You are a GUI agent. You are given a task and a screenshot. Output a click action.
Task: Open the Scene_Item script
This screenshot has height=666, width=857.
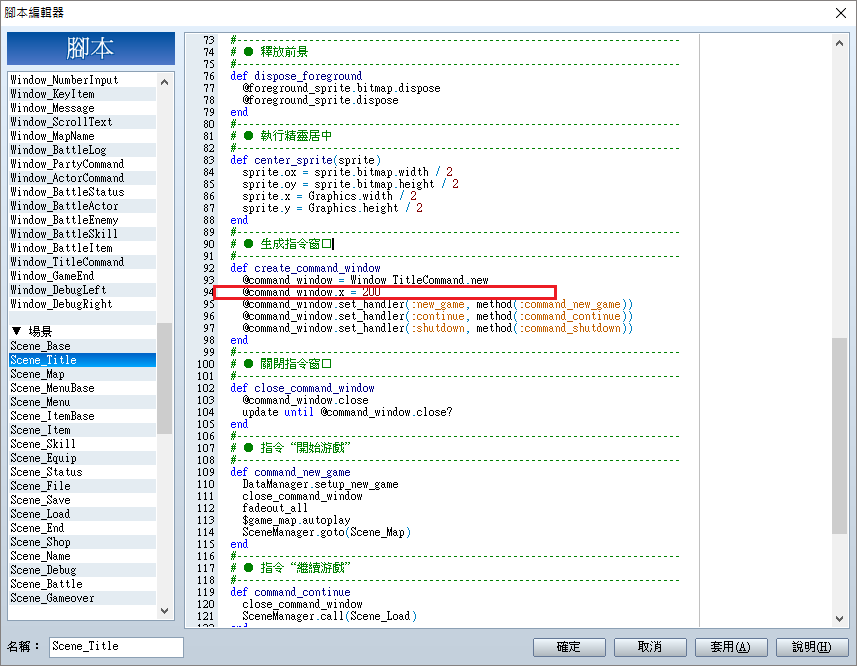point(83,430)
